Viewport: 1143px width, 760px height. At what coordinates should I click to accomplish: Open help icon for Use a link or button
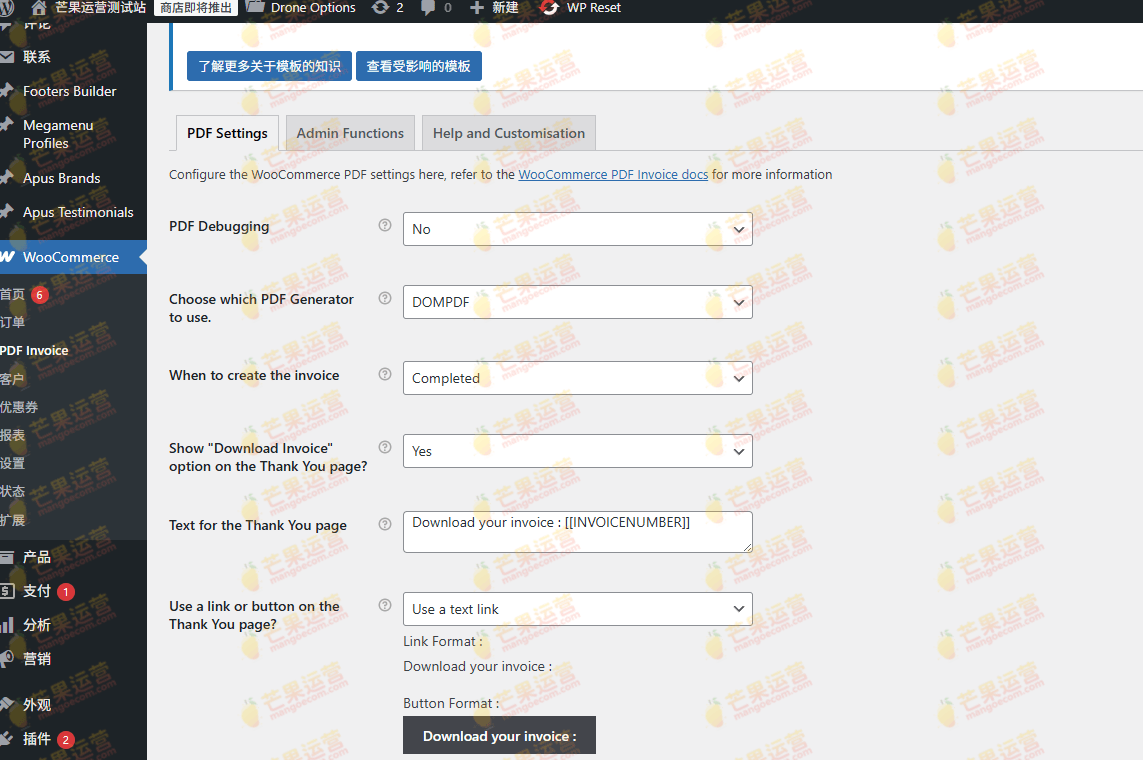coord(385,605)
